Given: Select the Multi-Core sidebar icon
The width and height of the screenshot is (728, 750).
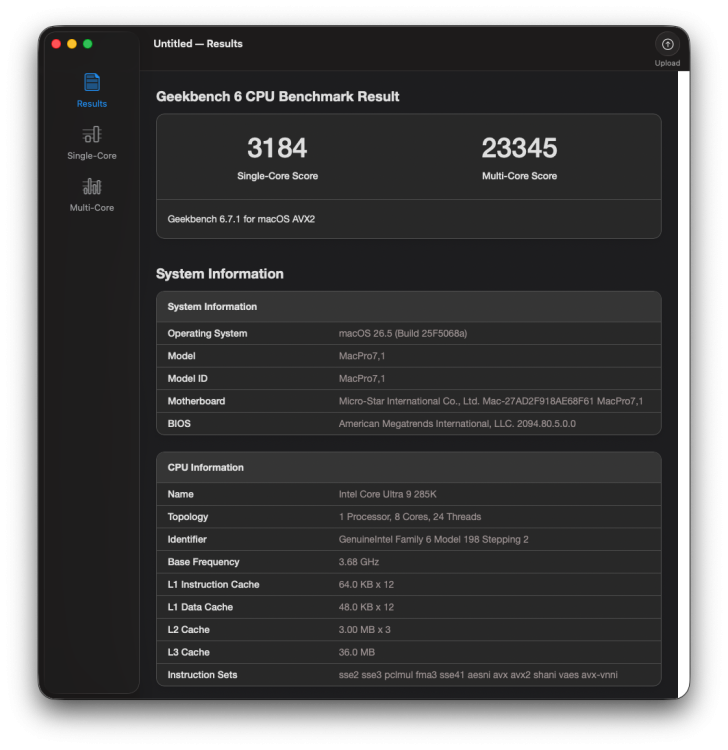Looking at the screenshot, I should click(x=92, y=186).
